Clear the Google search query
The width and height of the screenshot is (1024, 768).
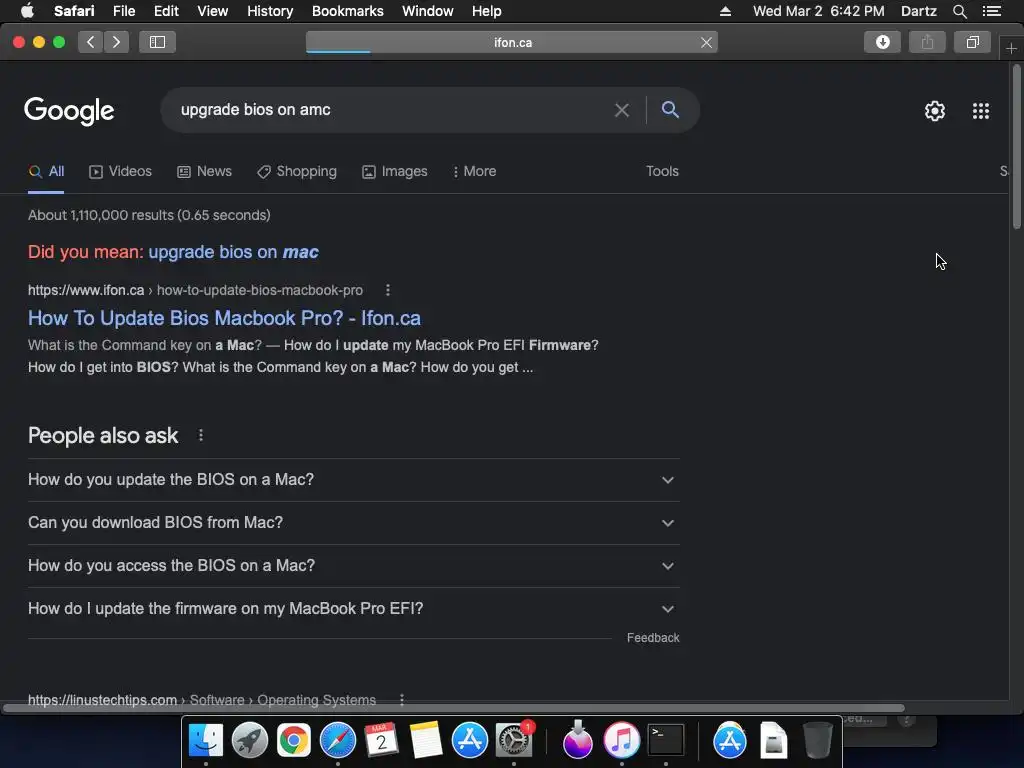click(622, 110)
